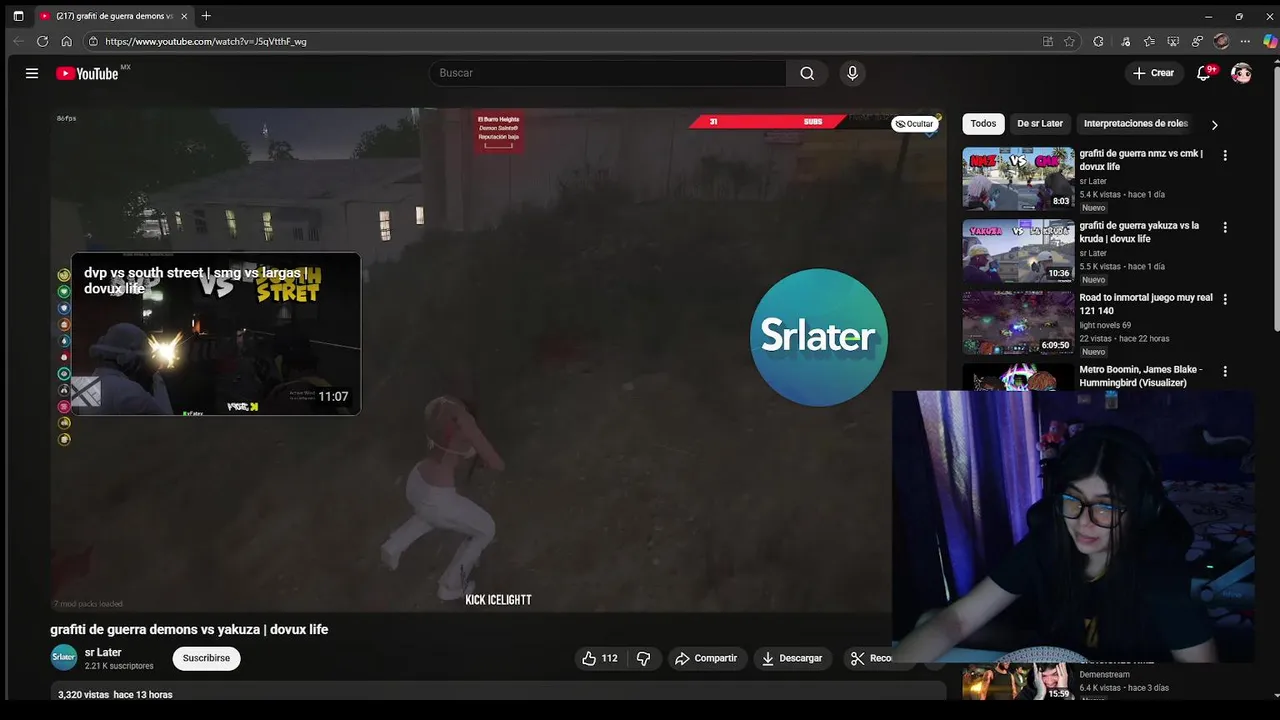
Task: View site information lock icon
Action: click(93, 41)
